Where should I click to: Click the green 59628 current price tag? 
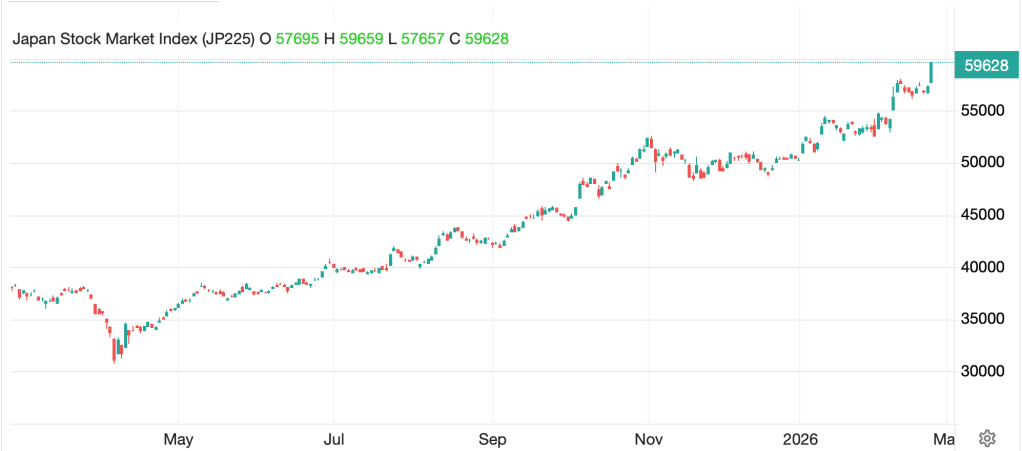pyautogui.click(x=985, y=67)
